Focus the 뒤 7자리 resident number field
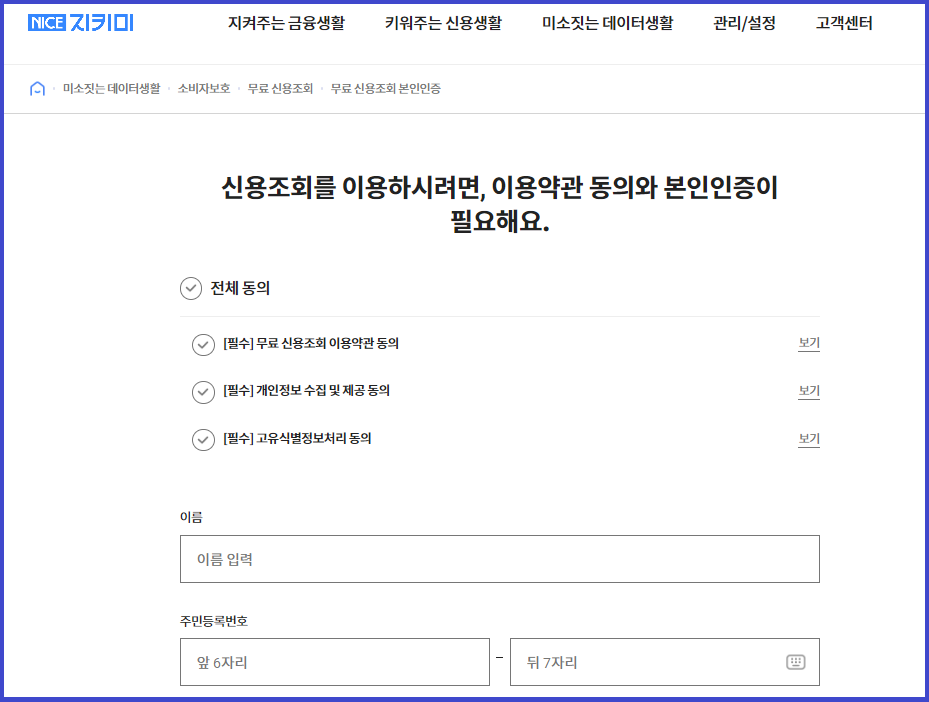929x702 pixels. 665,662
